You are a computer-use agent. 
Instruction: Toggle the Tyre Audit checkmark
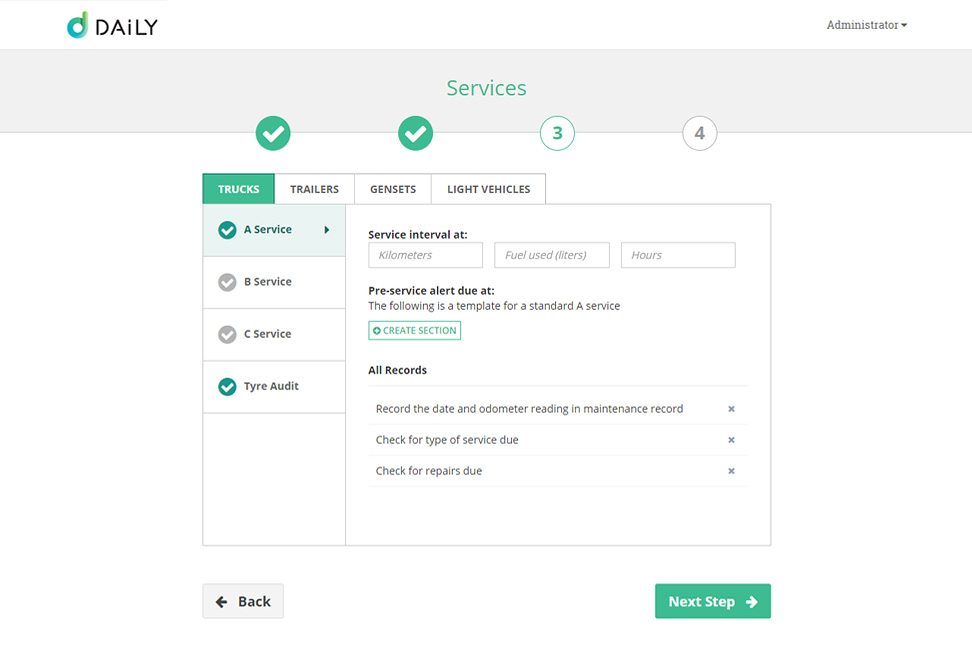click(x=227, y=386)
